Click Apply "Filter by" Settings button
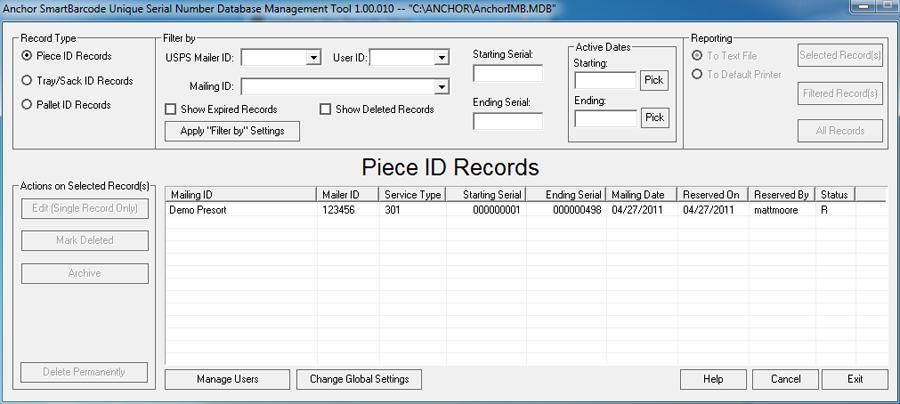 (x=232, y=131)
